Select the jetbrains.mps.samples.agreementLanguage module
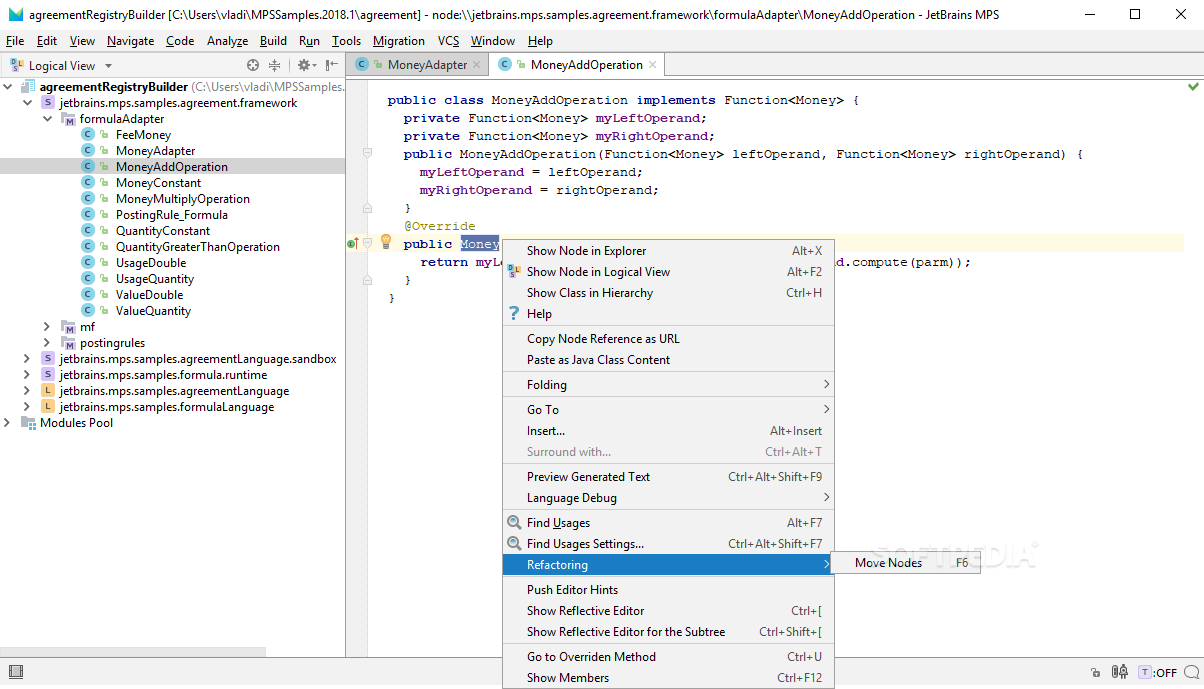Viewport: 1204px width, 689px height. coord(174,391)
